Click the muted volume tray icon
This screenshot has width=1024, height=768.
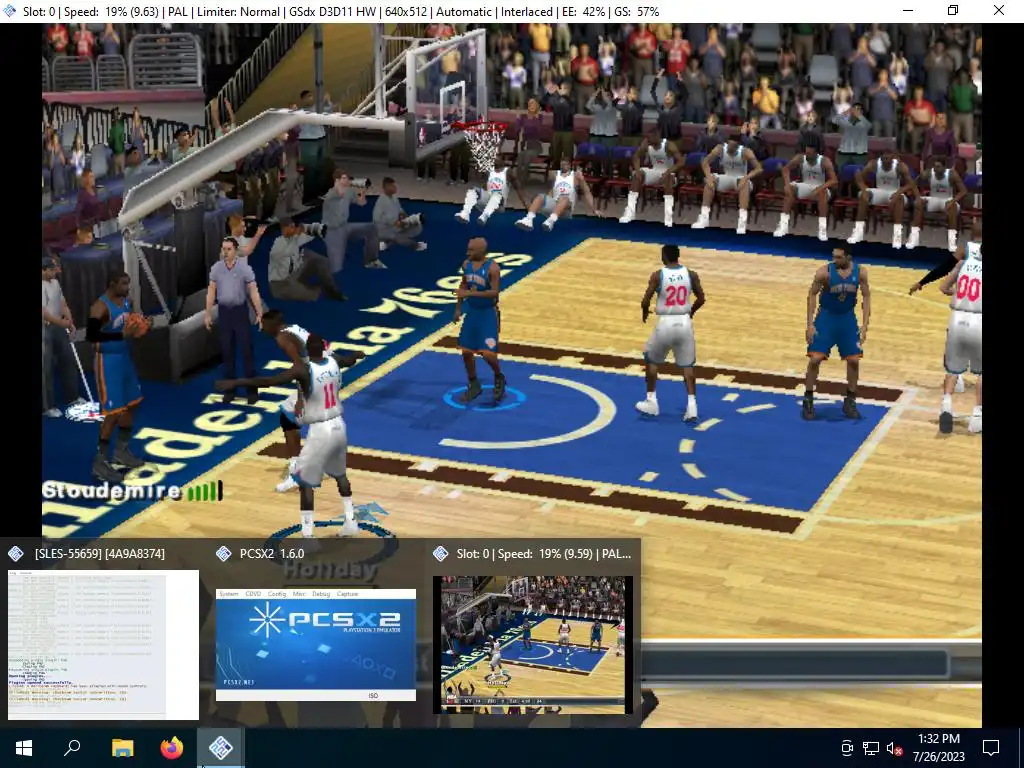(895, 748)
